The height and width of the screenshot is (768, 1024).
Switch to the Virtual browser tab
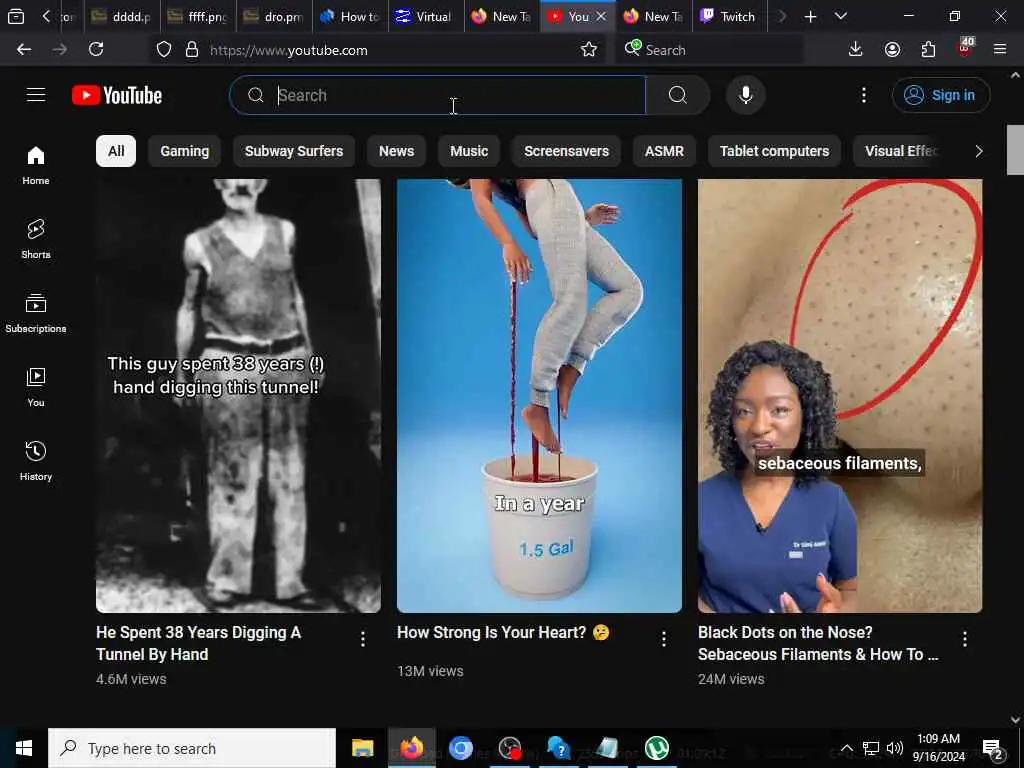[x=425, y=17]
